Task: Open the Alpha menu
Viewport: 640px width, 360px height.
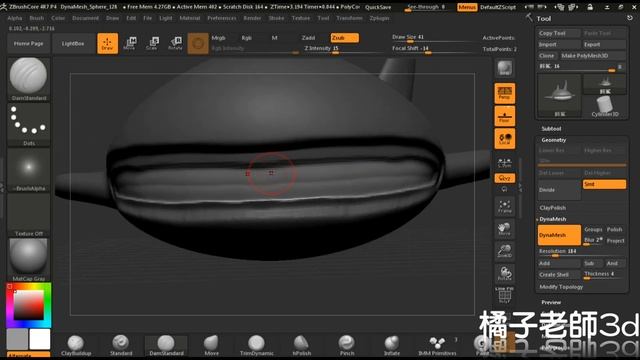Action: [15, 18]
